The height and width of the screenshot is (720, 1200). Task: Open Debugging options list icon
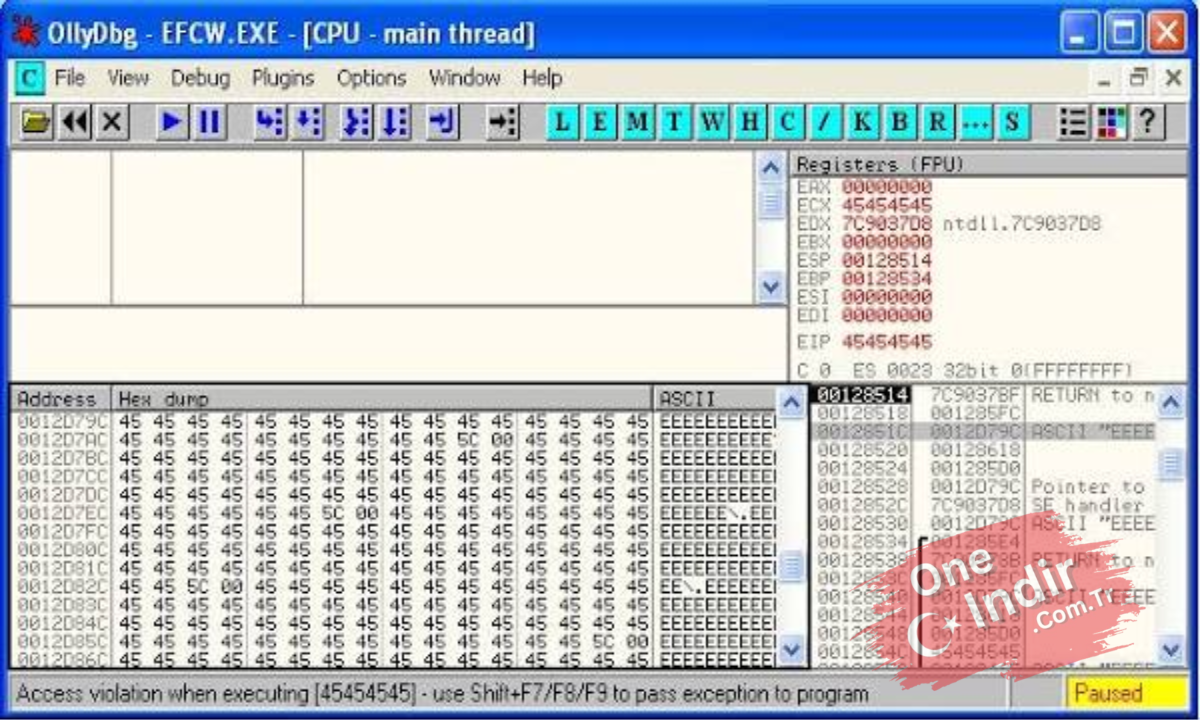[1073, 122]
